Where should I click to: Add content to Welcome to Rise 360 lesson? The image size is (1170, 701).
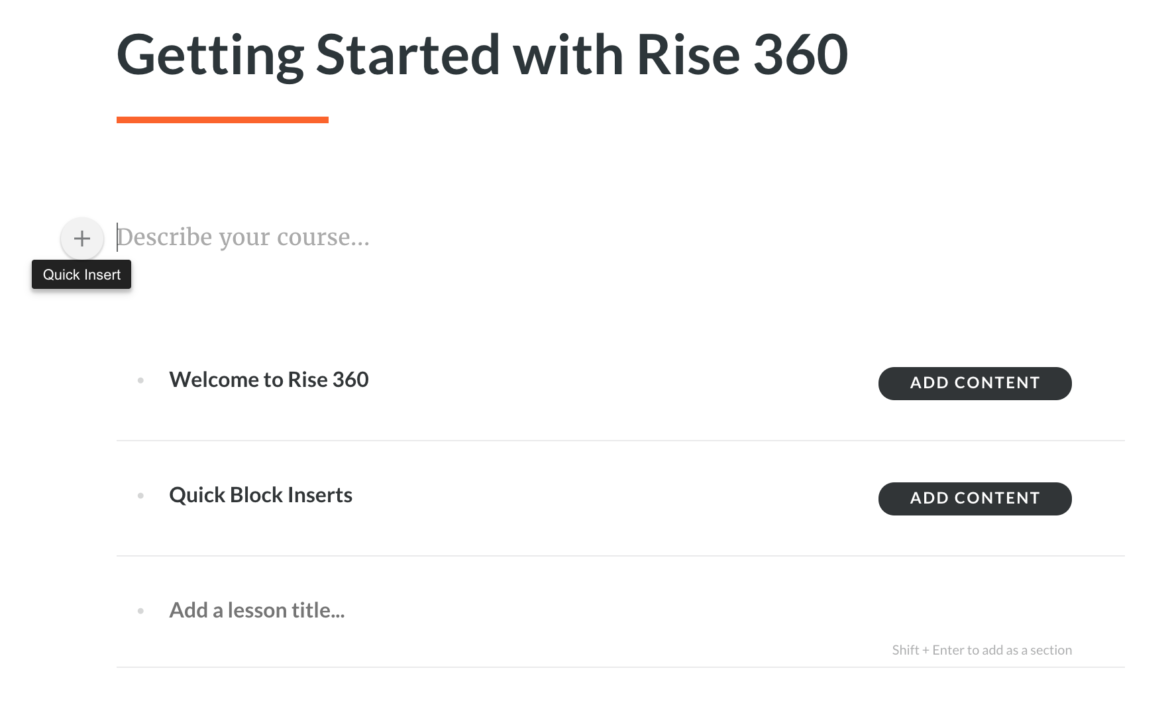click(x=974, y=383)
